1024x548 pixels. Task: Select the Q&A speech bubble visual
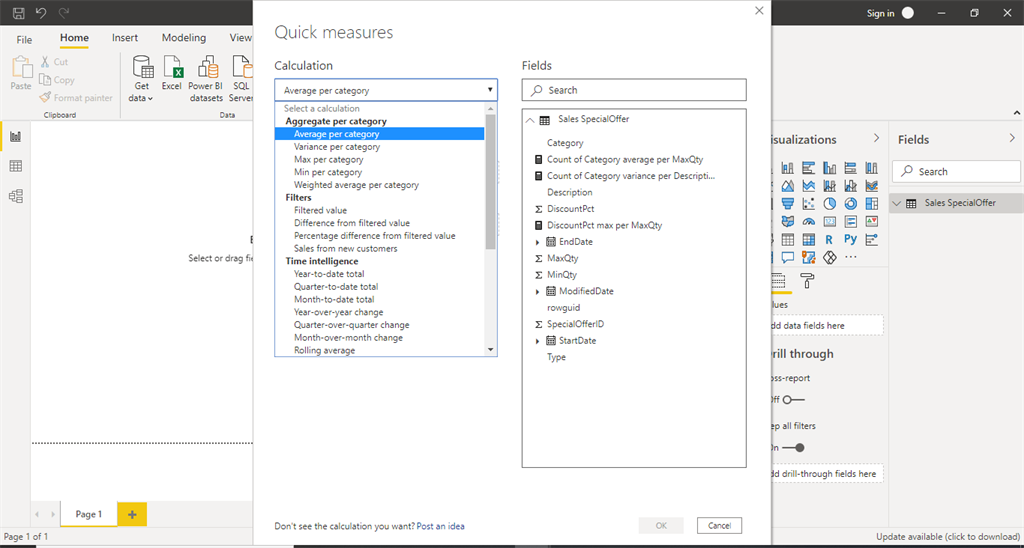pyautogui.click(x=788, y=257)
